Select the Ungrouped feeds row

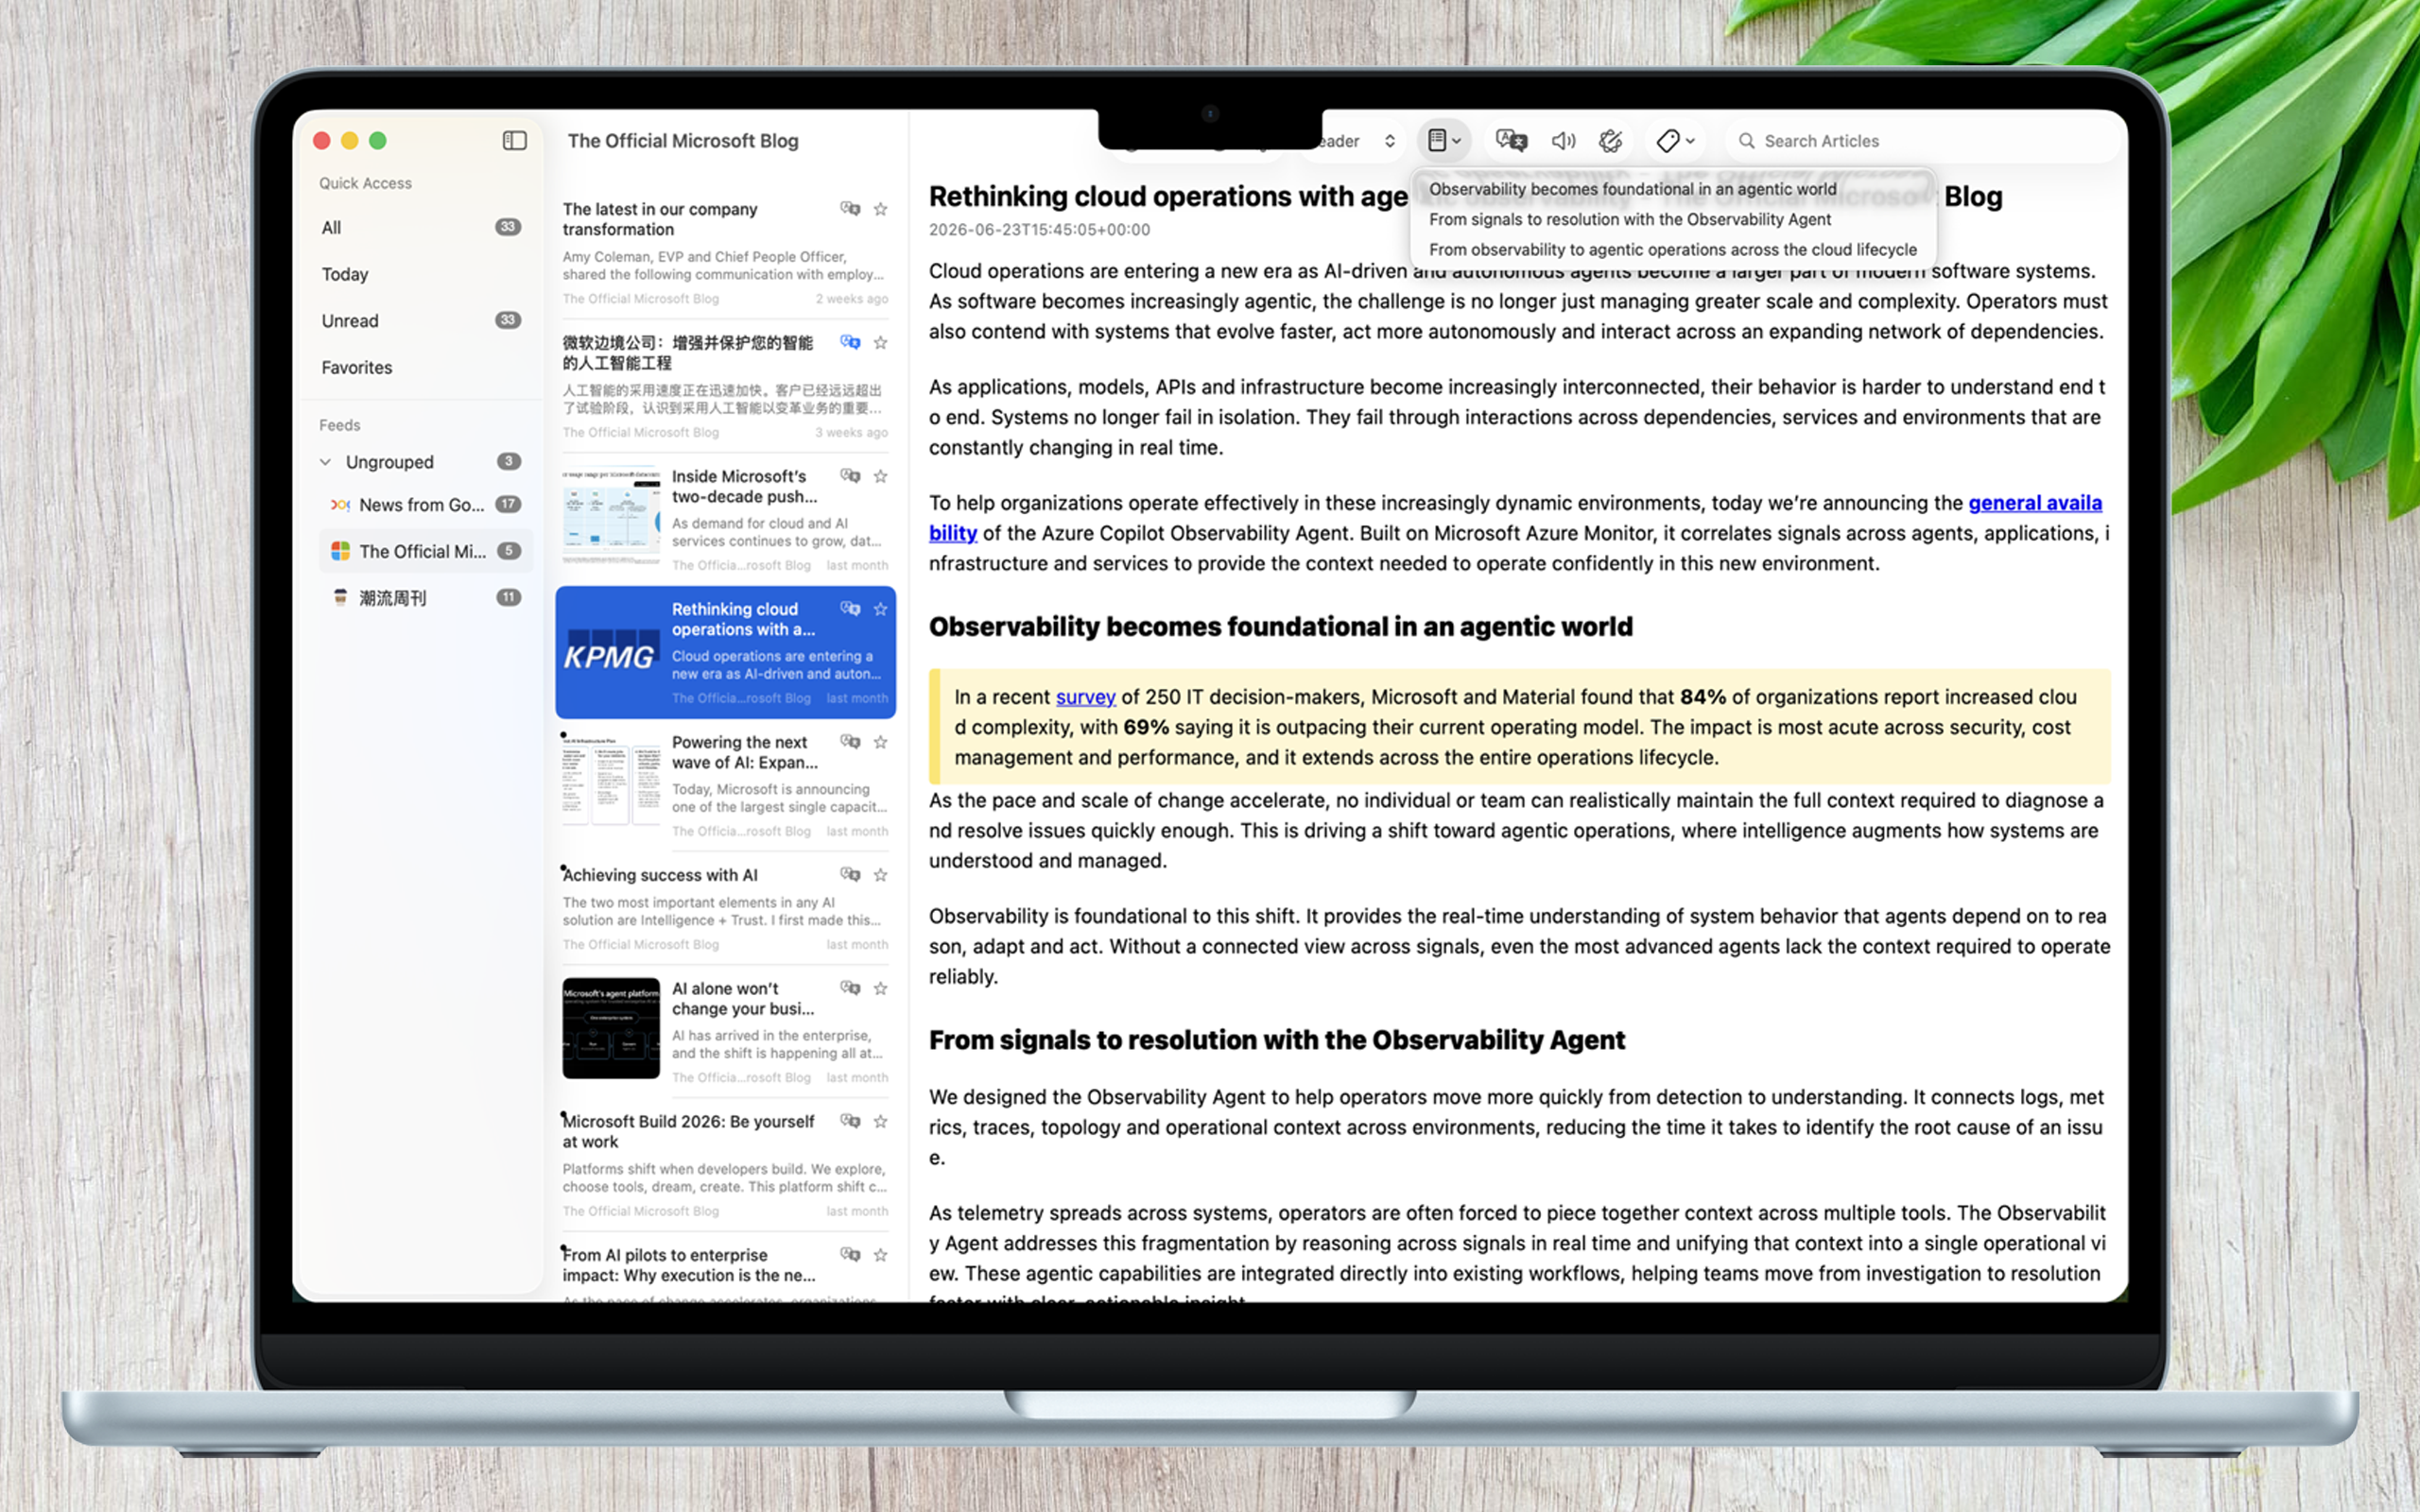click(x=422, y=462)
